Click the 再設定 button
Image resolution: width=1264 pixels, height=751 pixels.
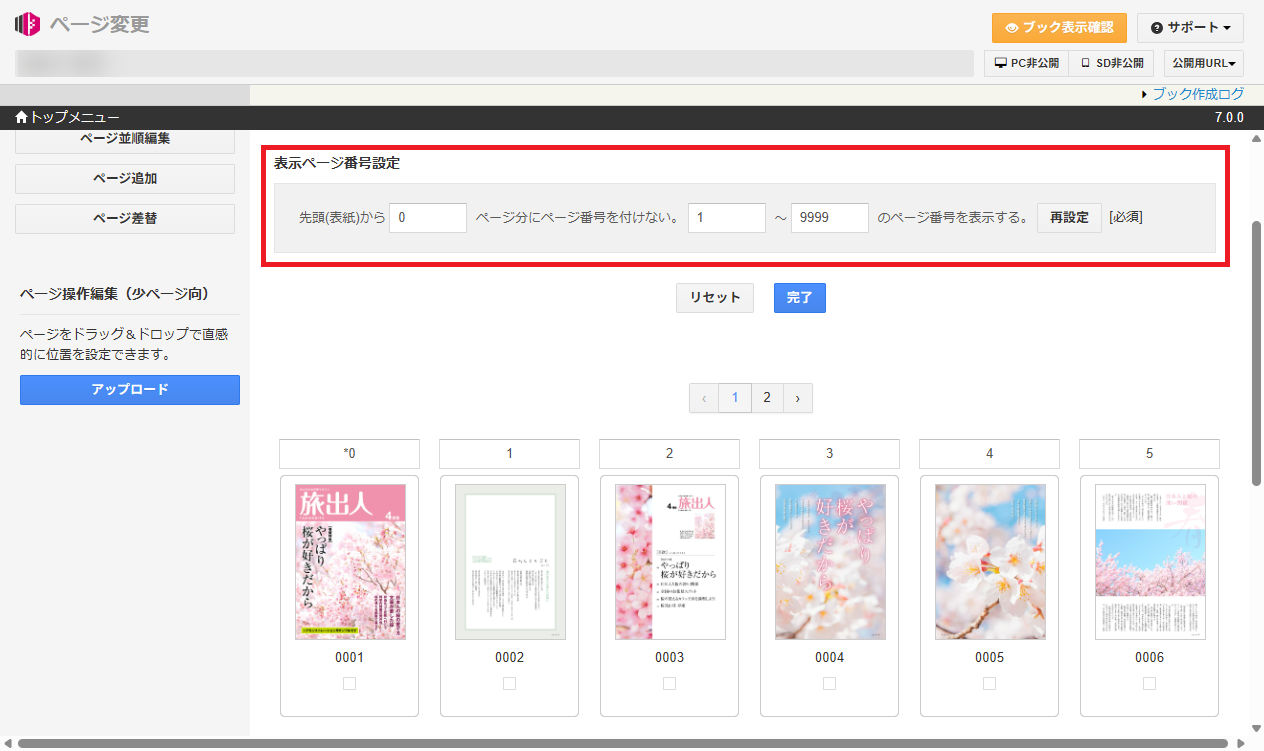pyautogui.click(x=1069, y=218)
